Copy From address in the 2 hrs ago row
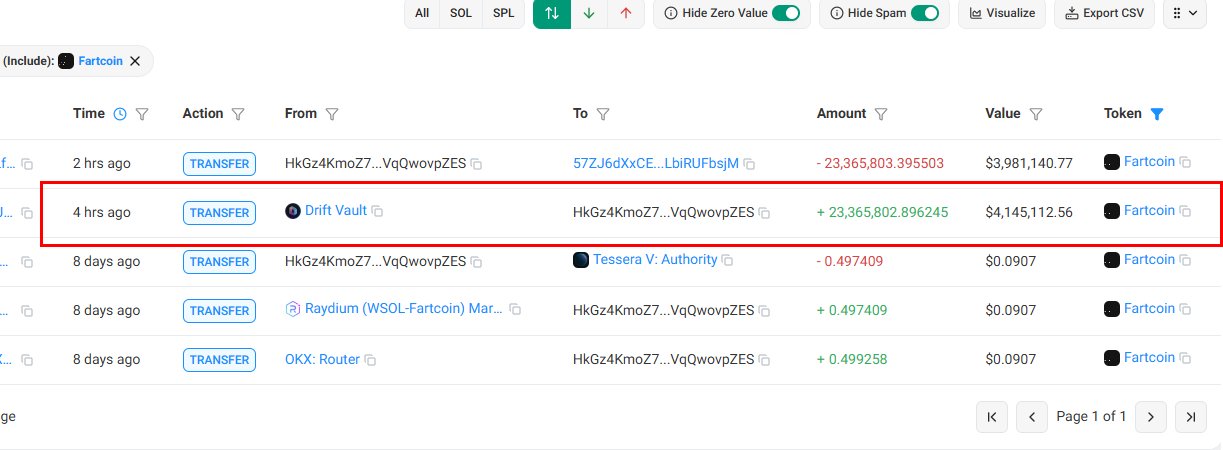This screenshot has height=450, width=1223. click(x=477, y=164)
